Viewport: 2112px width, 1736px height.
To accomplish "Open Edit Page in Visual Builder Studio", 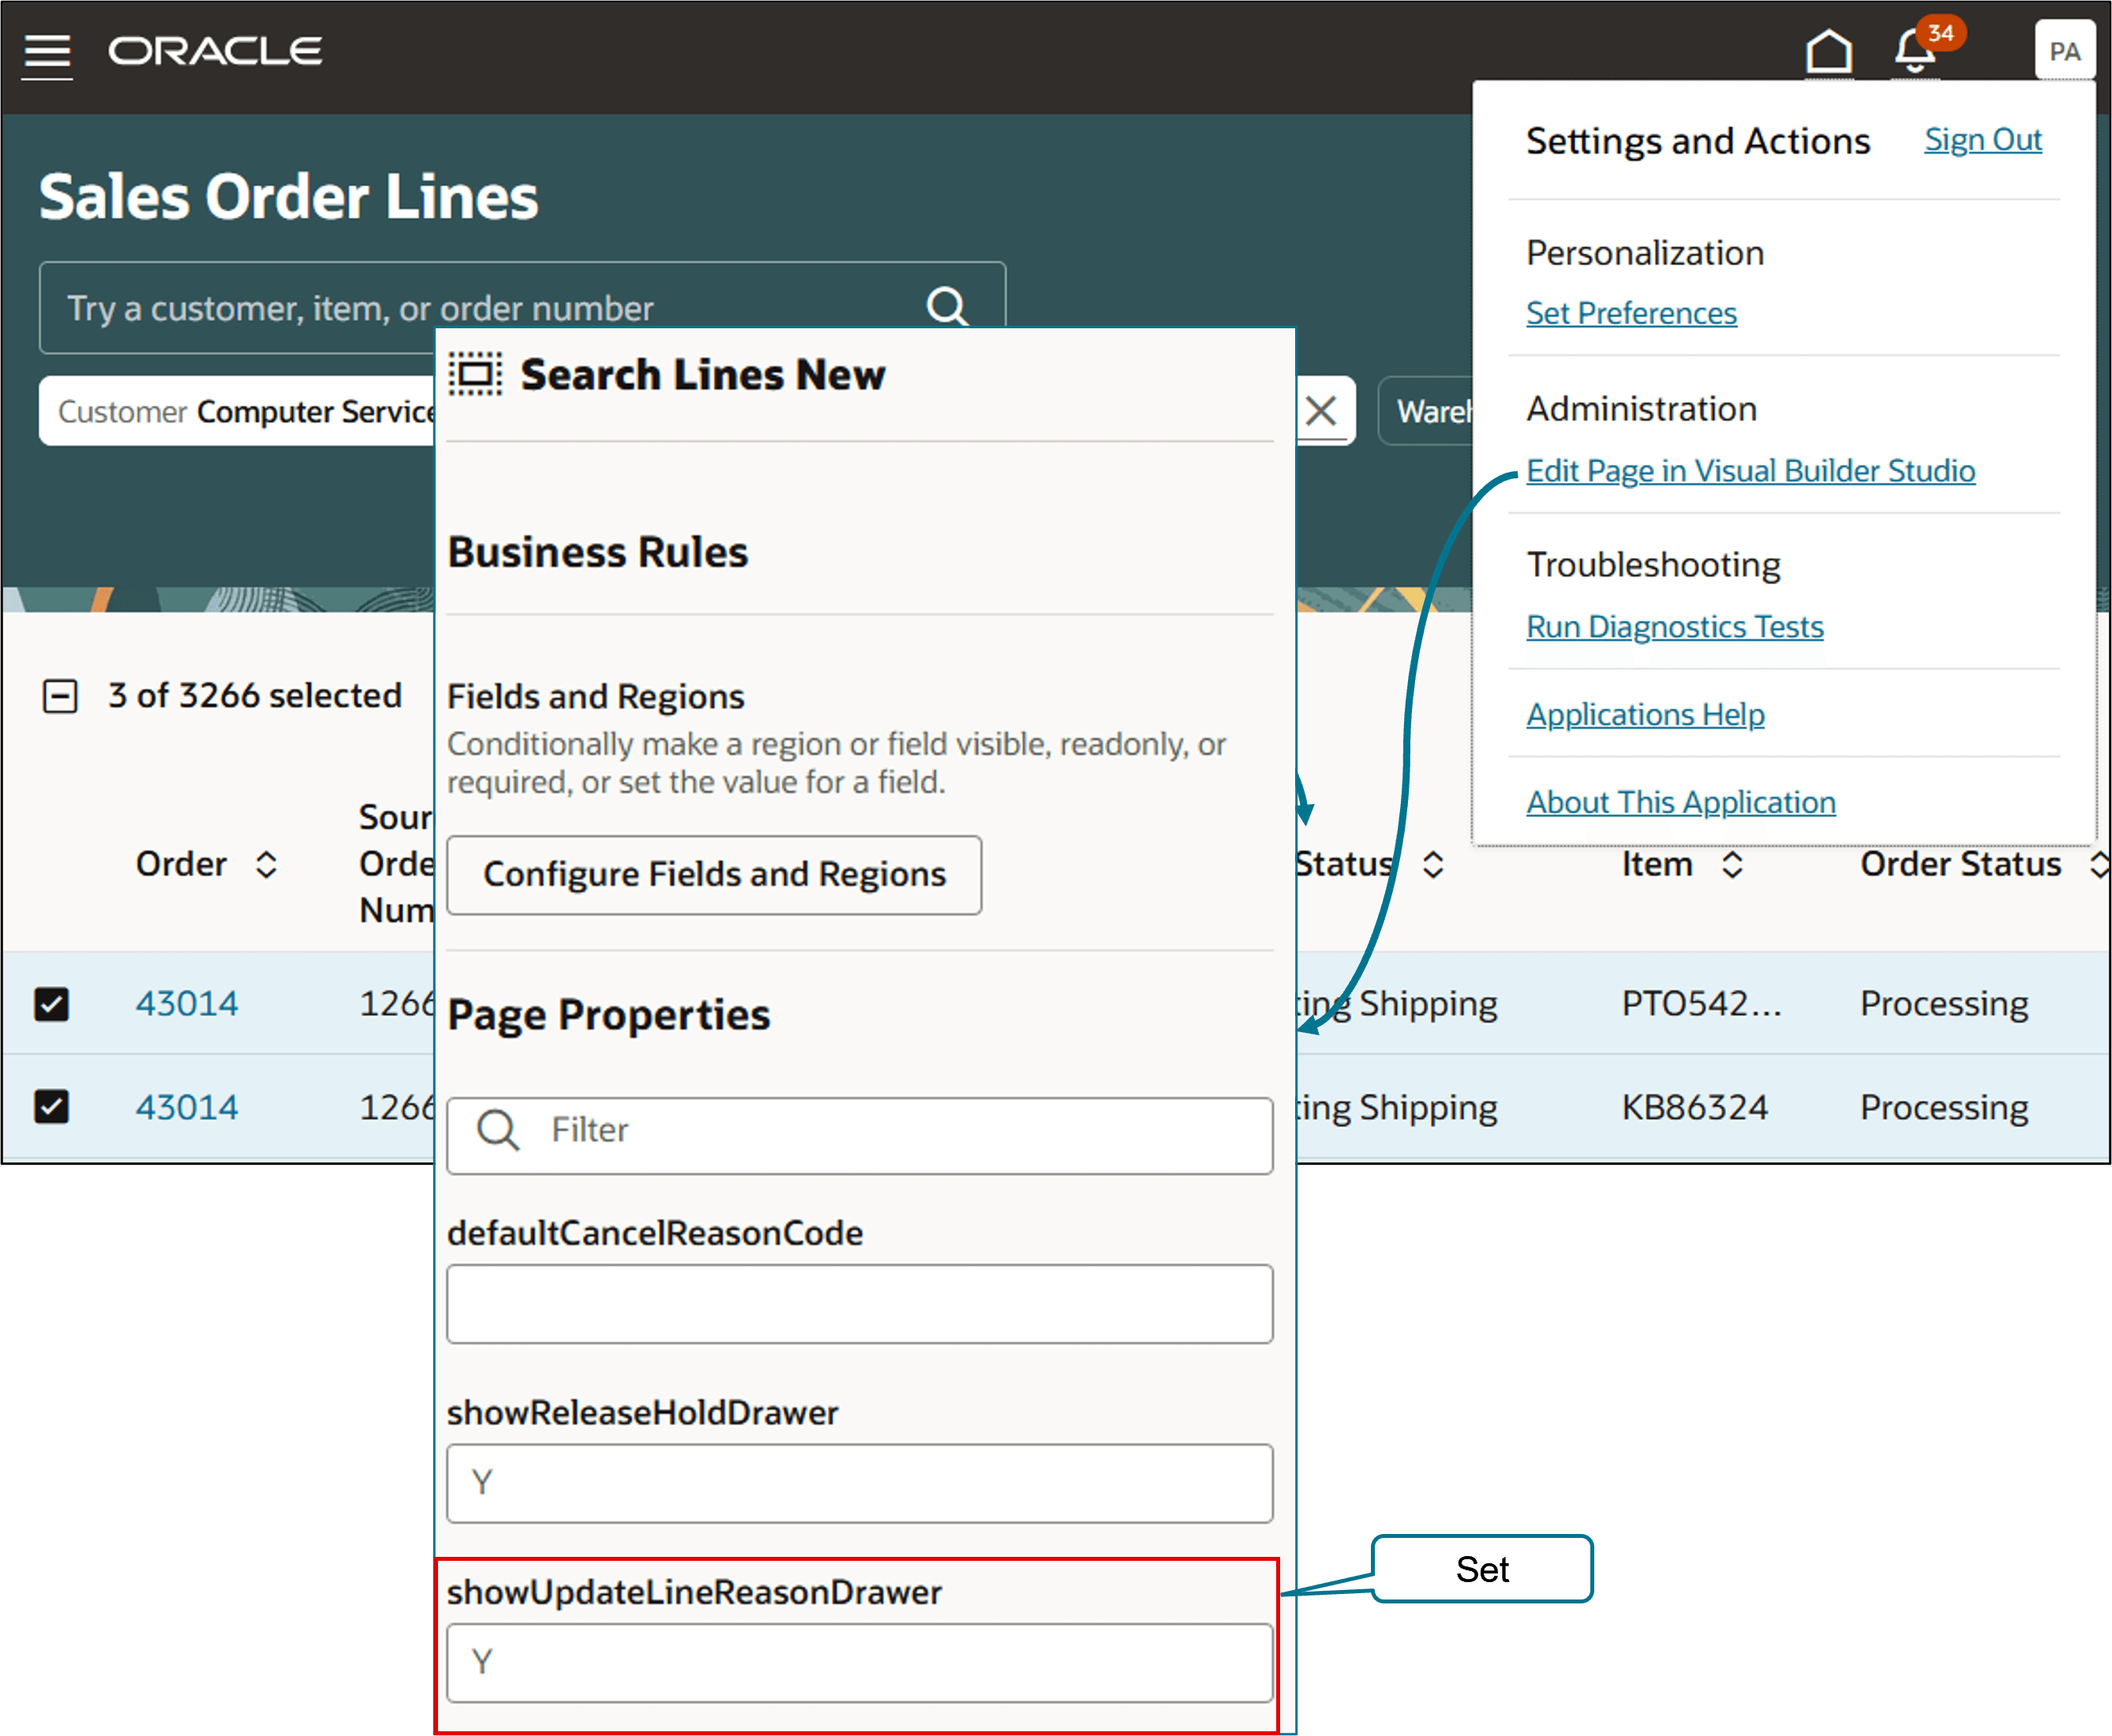I will coord(1750,471).
